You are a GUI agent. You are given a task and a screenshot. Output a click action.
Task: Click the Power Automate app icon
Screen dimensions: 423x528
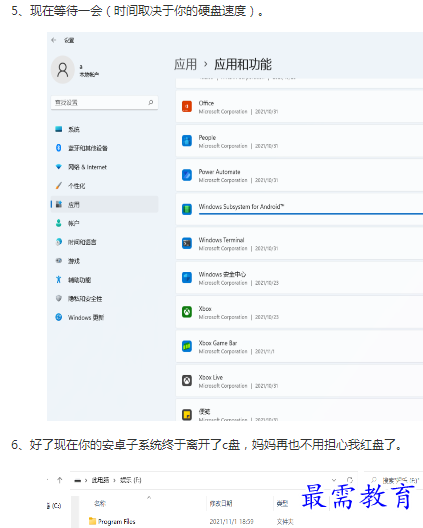click(x=187, y=175)
